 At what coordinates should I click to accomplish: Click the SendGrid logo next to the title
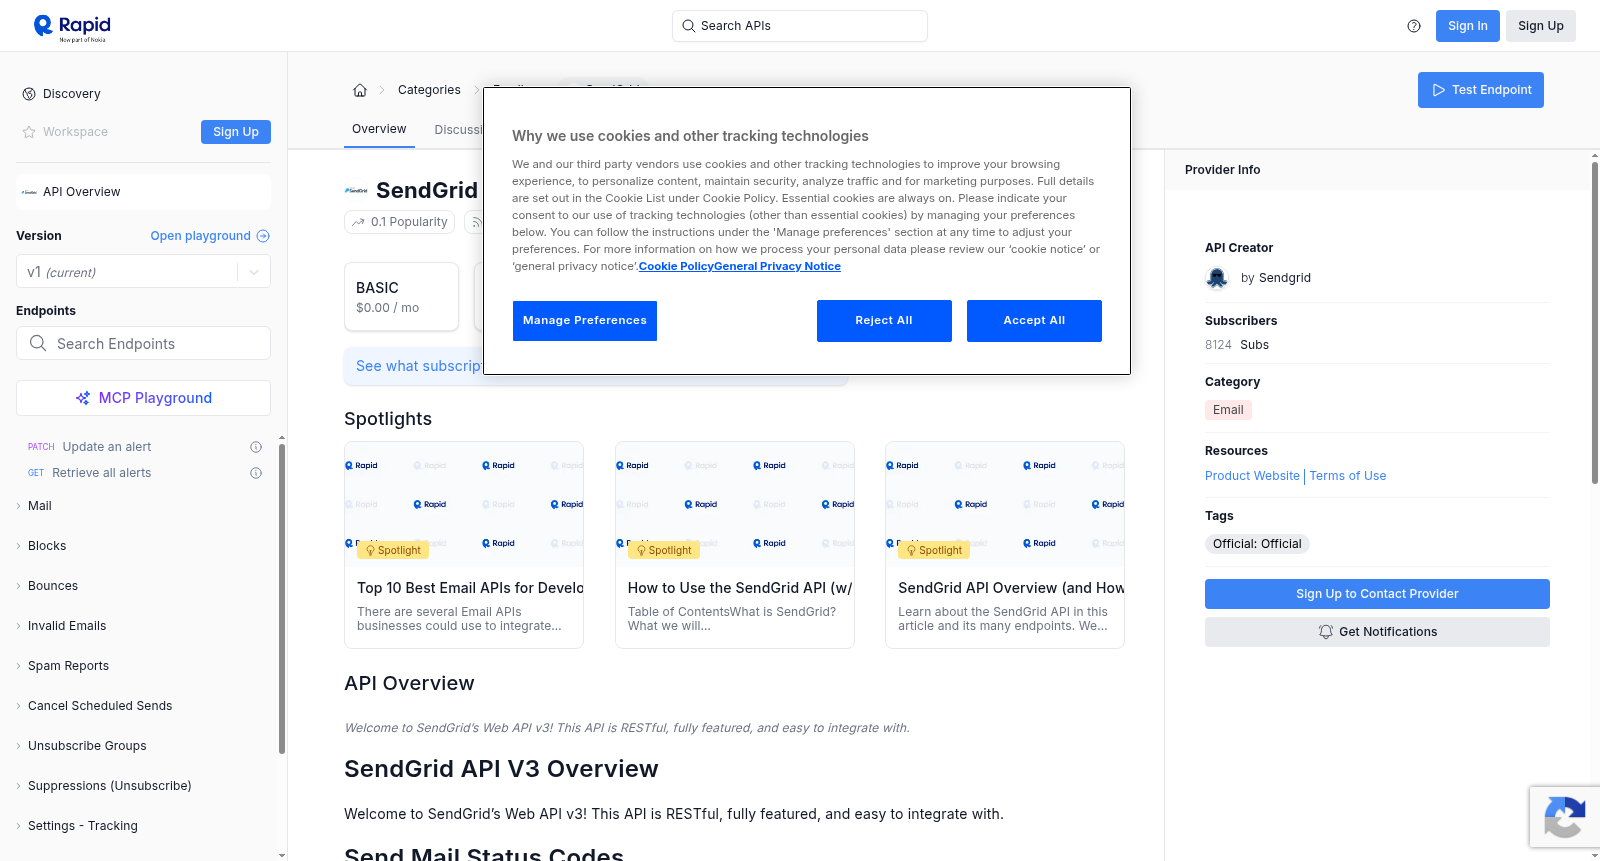click(x=356, y=190)
